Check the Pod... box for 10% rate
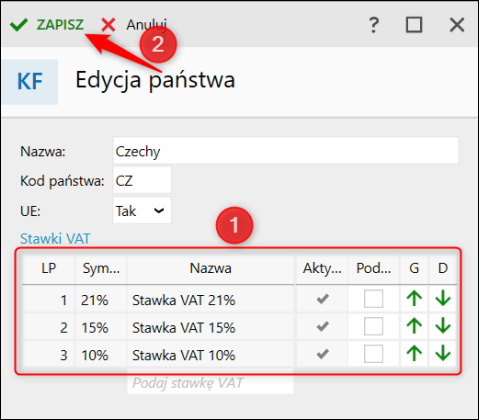The width and height of the screenshot is (479, 420). (373, 353)
